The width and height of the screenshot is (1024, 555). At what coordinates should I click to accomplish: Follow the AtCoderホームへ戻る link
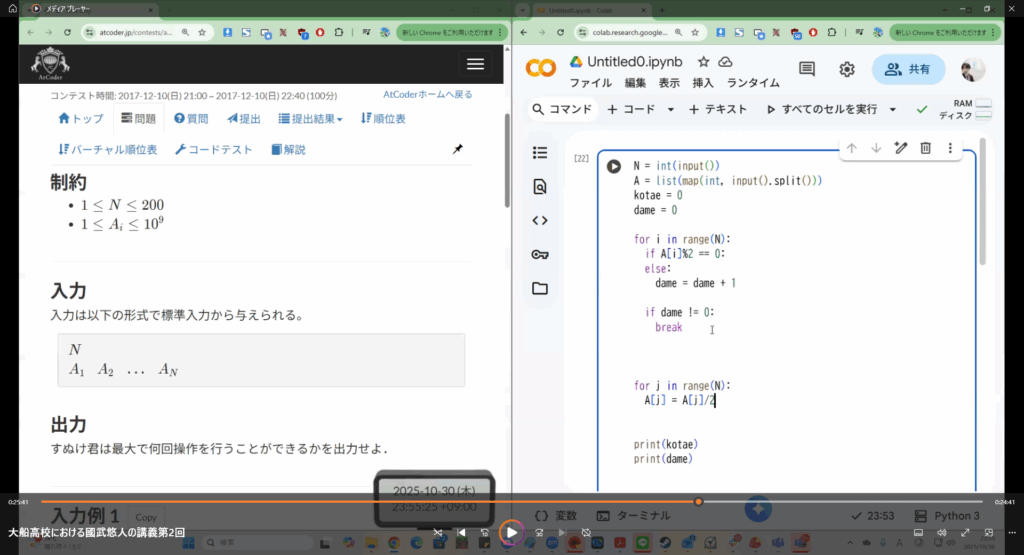427,95
